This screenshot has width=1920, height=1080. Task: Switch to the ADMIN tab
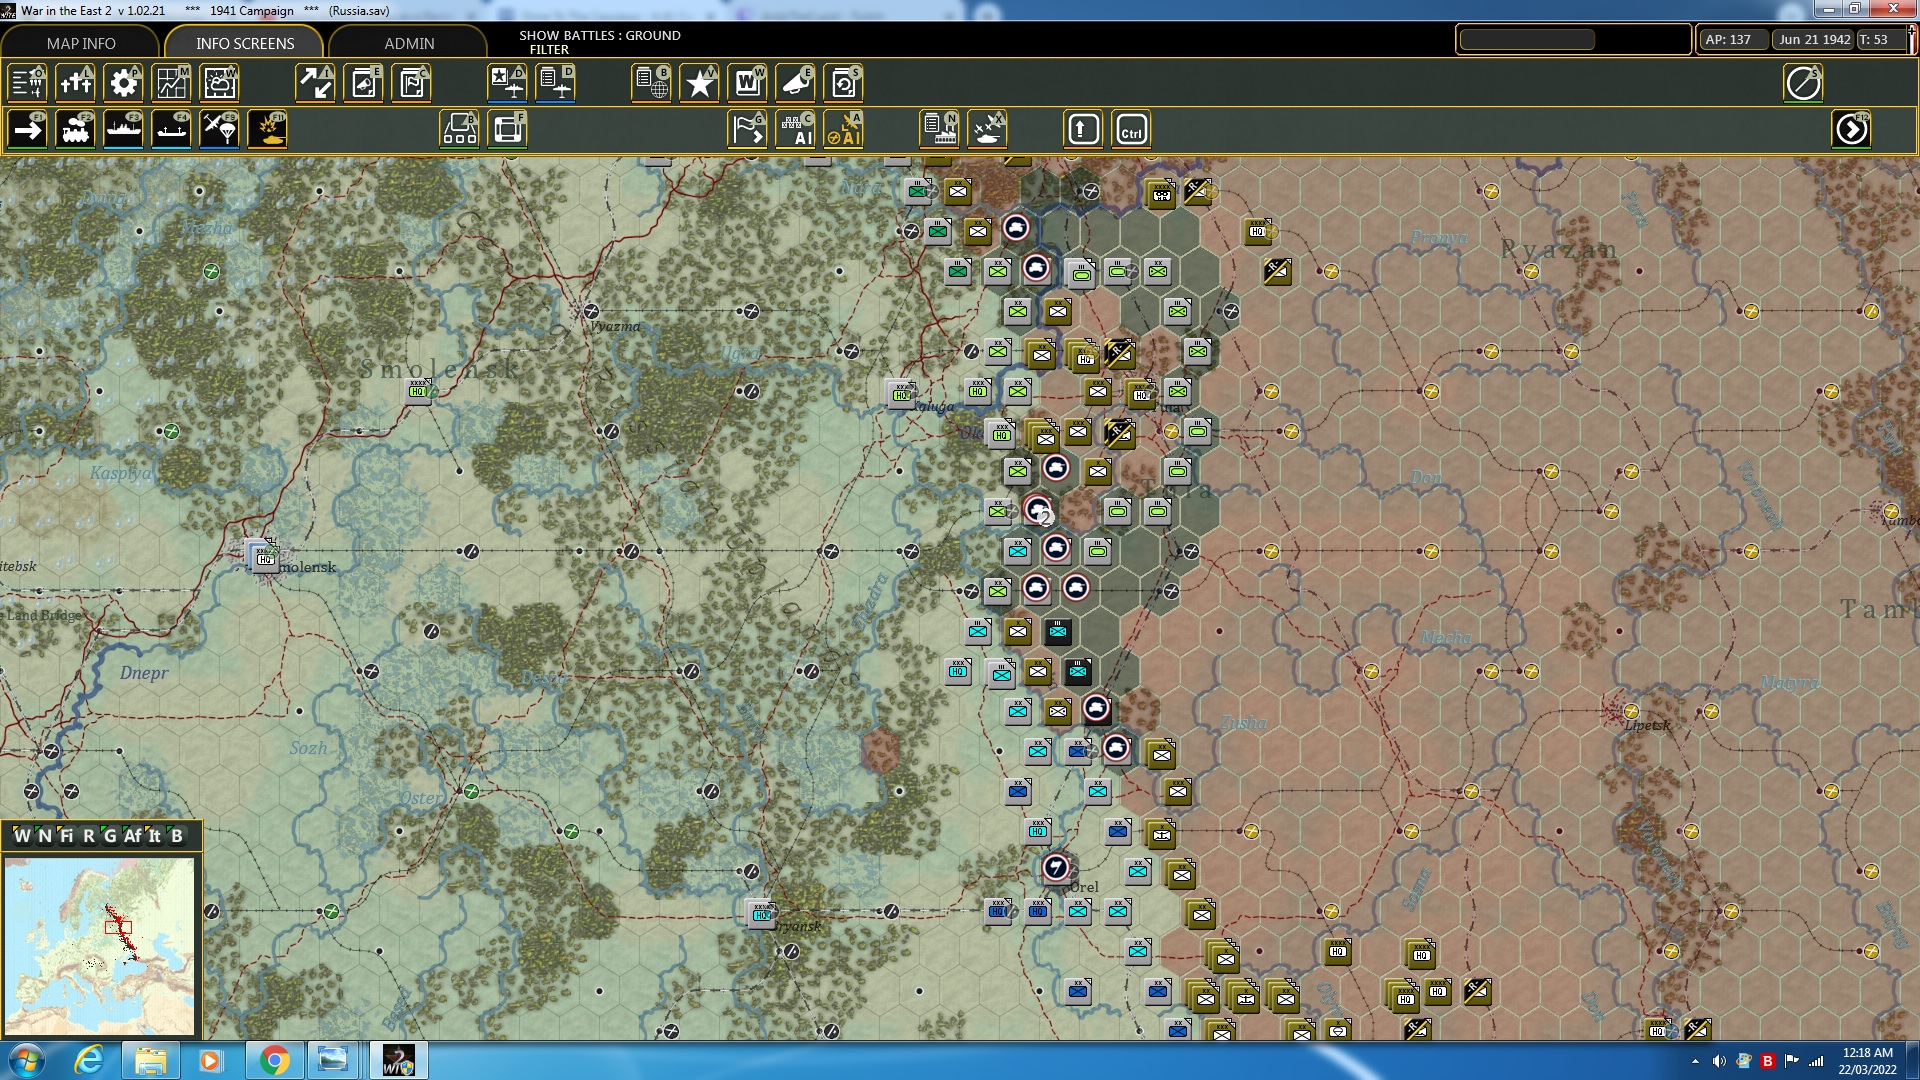409,43
